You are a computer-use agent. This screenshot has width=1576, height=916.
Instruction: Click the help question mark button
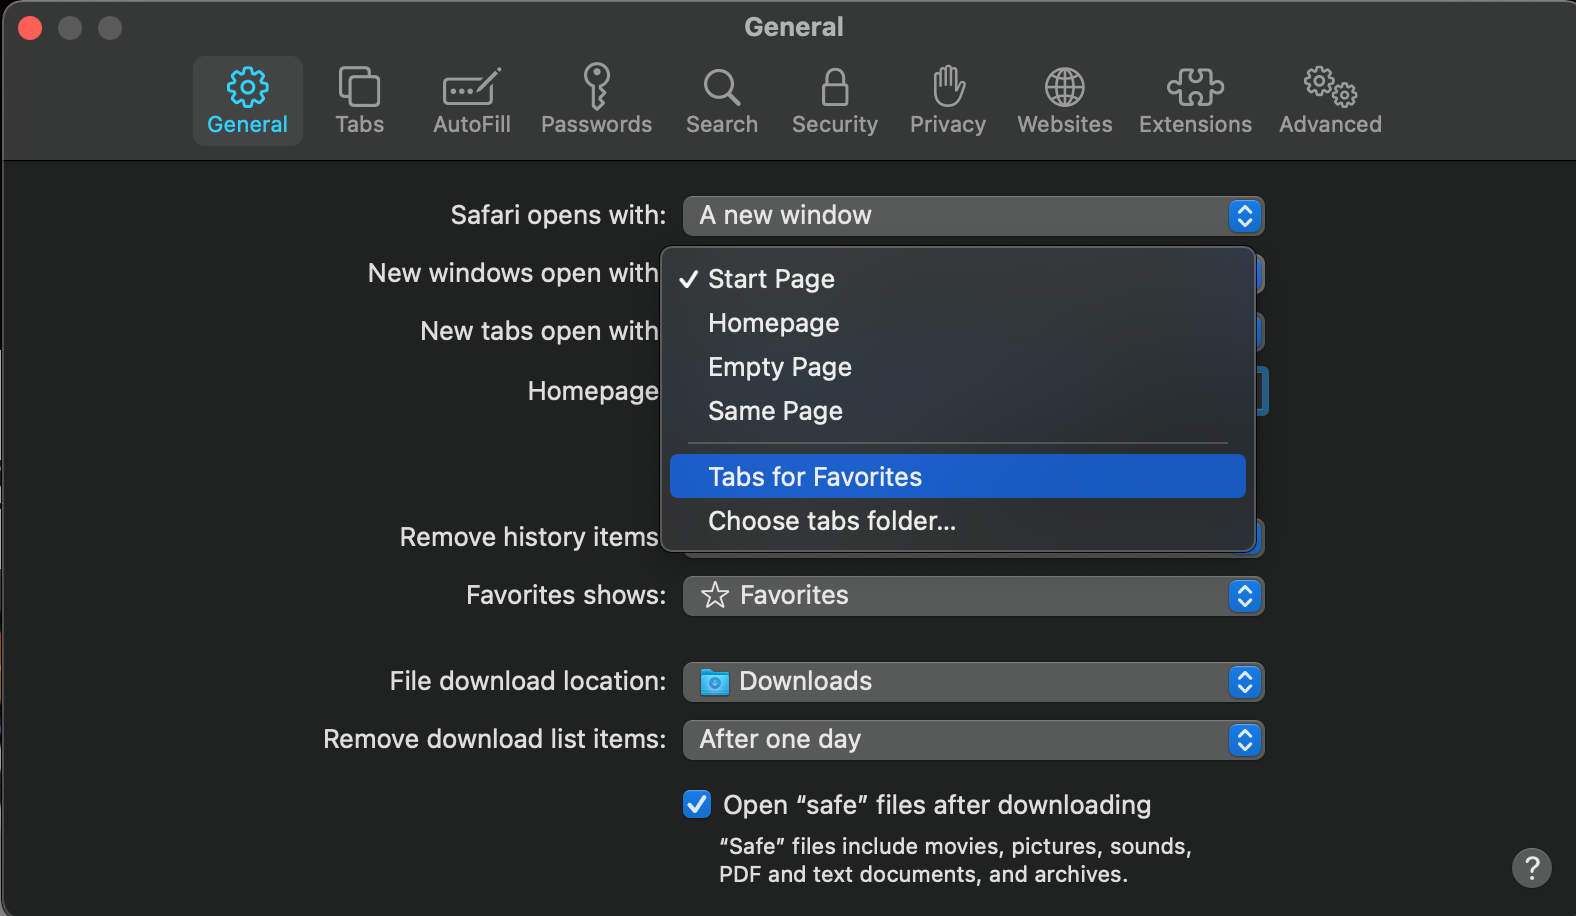point(1531,868)
